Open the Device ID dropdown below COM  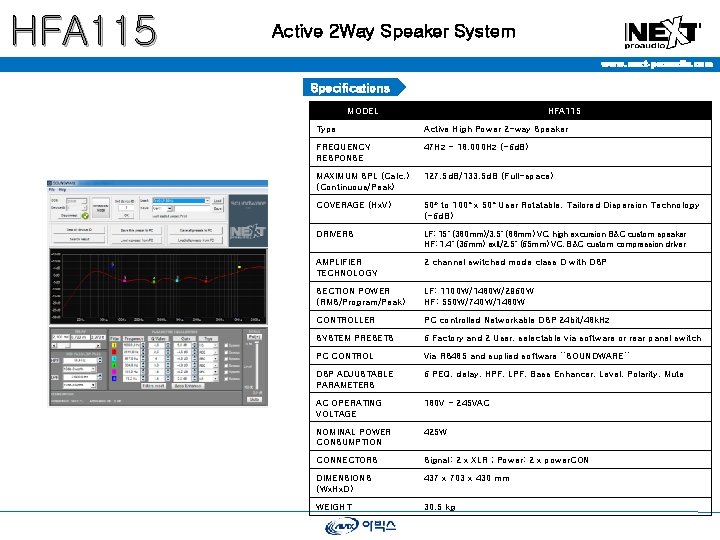[x=77, y=208]
